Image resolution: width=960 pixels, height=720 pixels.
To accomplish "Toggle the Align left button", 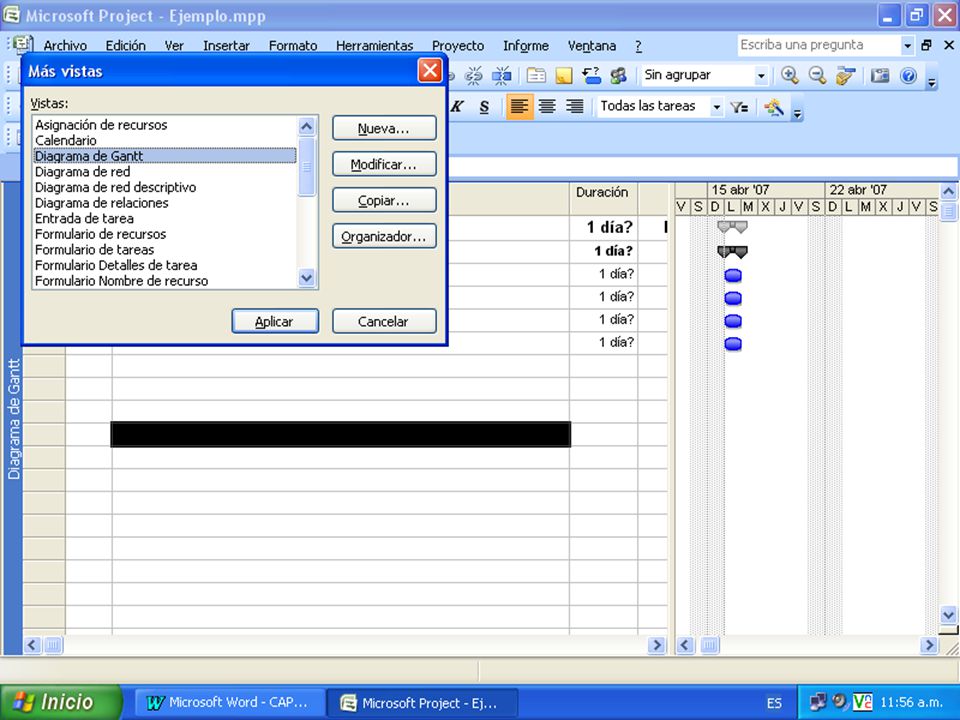I will [519, 107].
